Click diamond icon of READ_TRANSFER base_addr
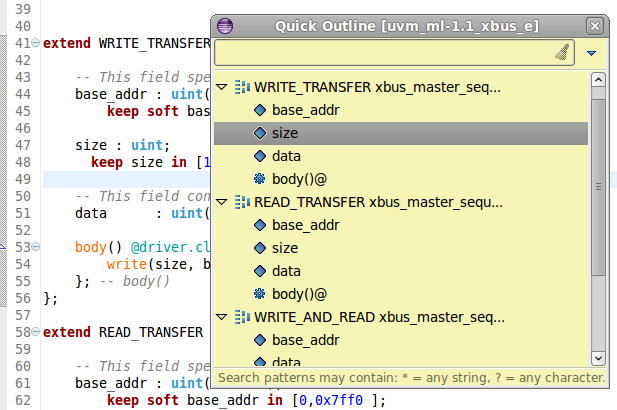 (x=260, y=225)
